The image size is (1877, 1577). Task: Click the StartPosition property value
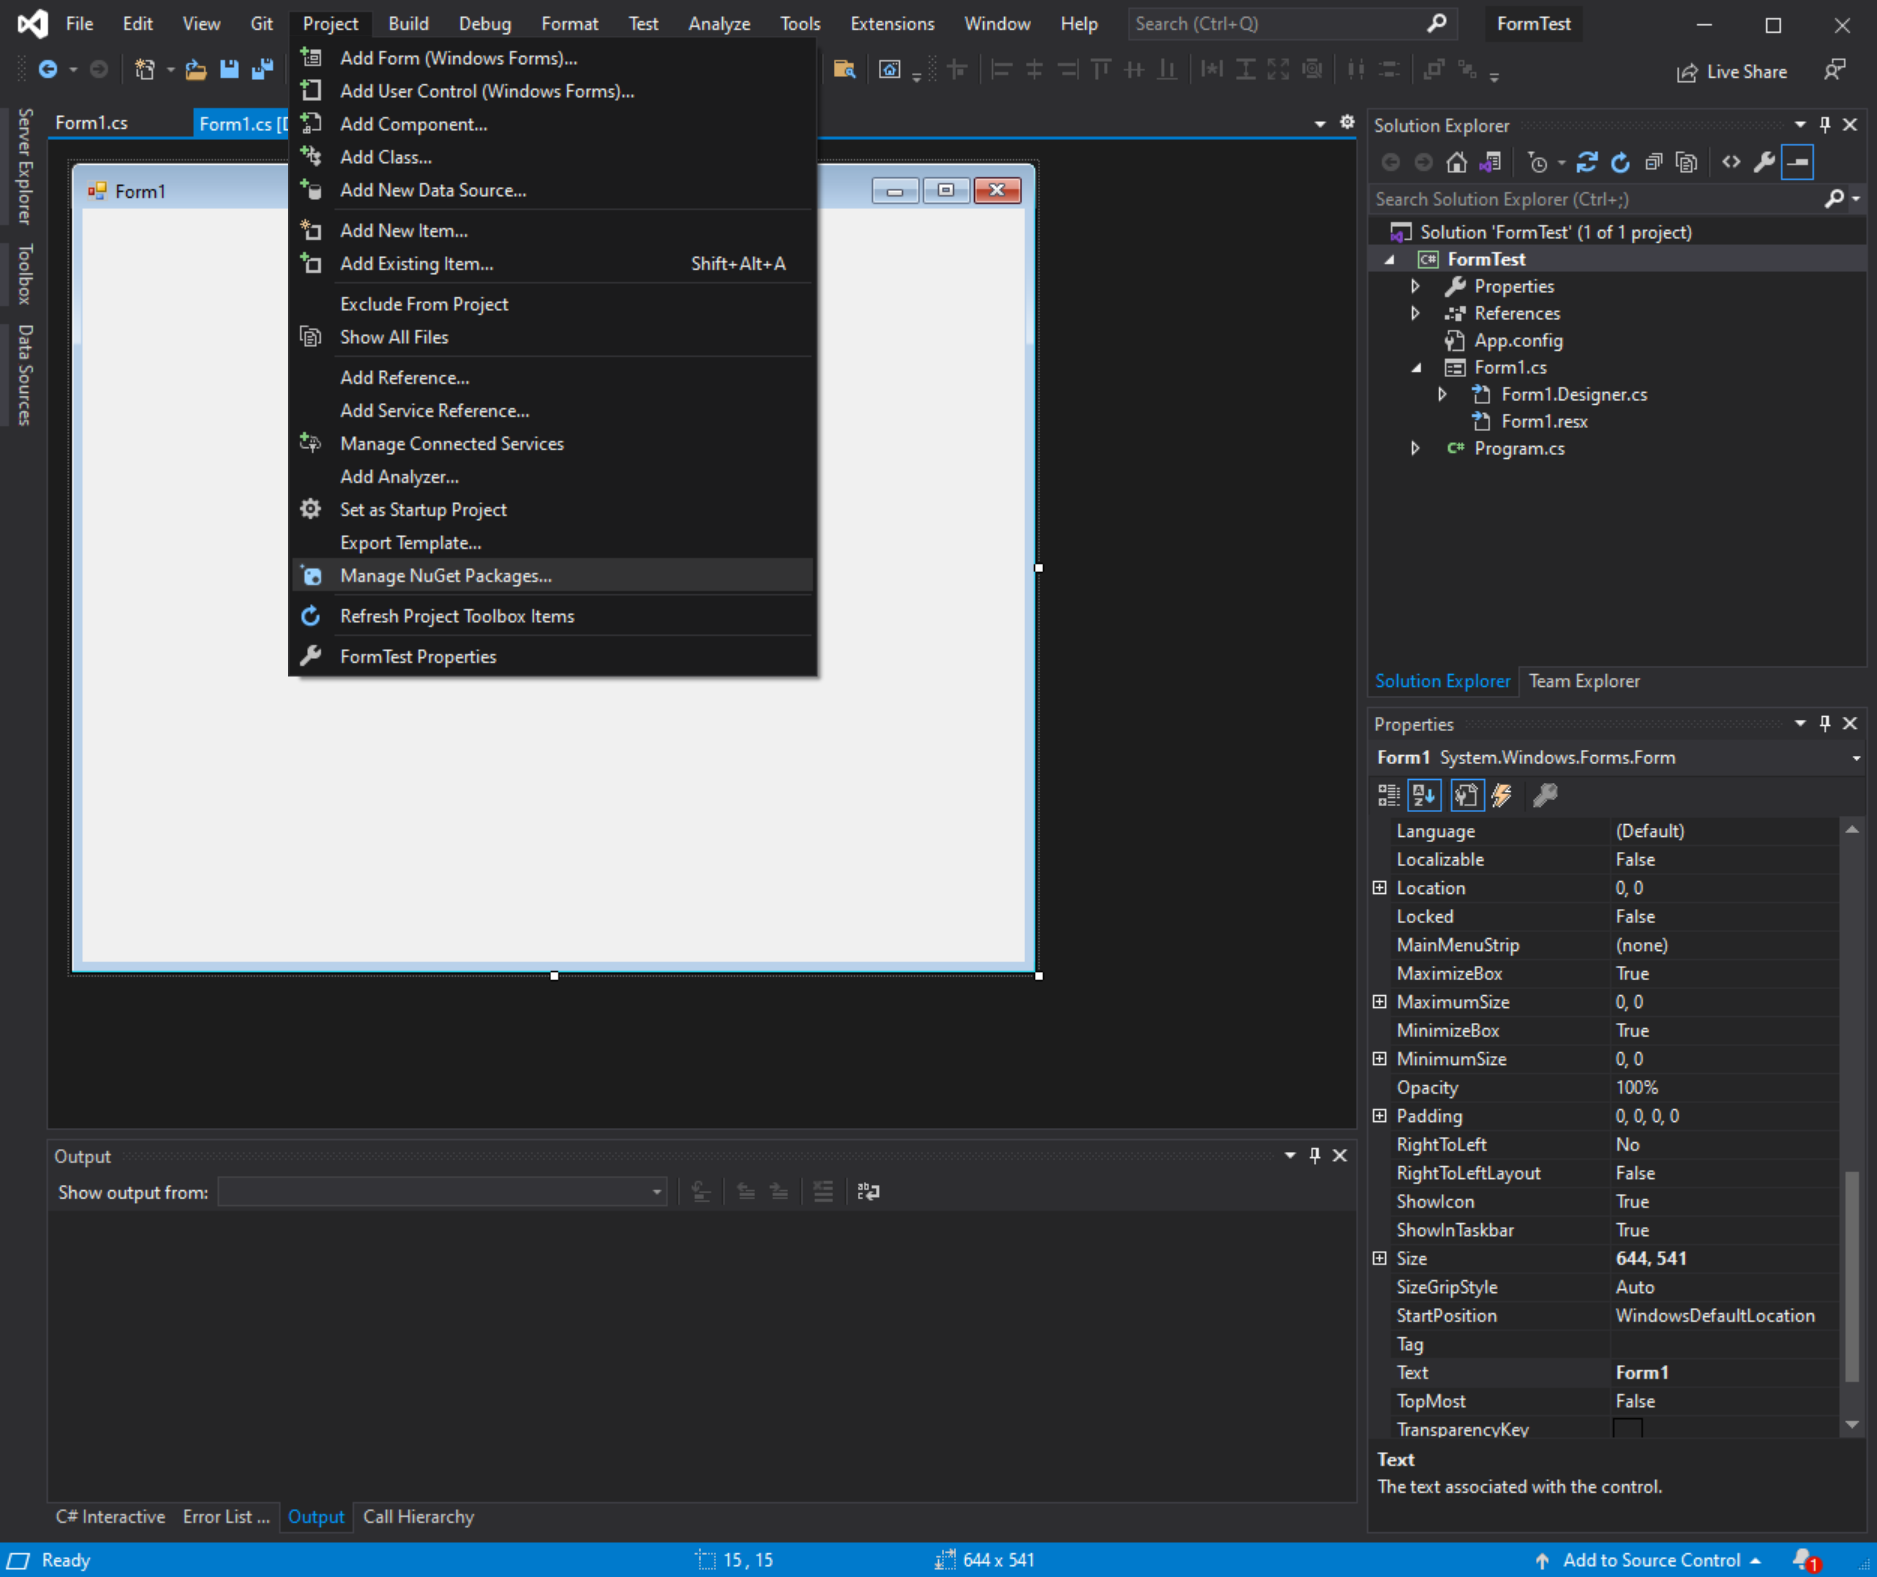point(1725,1315)
